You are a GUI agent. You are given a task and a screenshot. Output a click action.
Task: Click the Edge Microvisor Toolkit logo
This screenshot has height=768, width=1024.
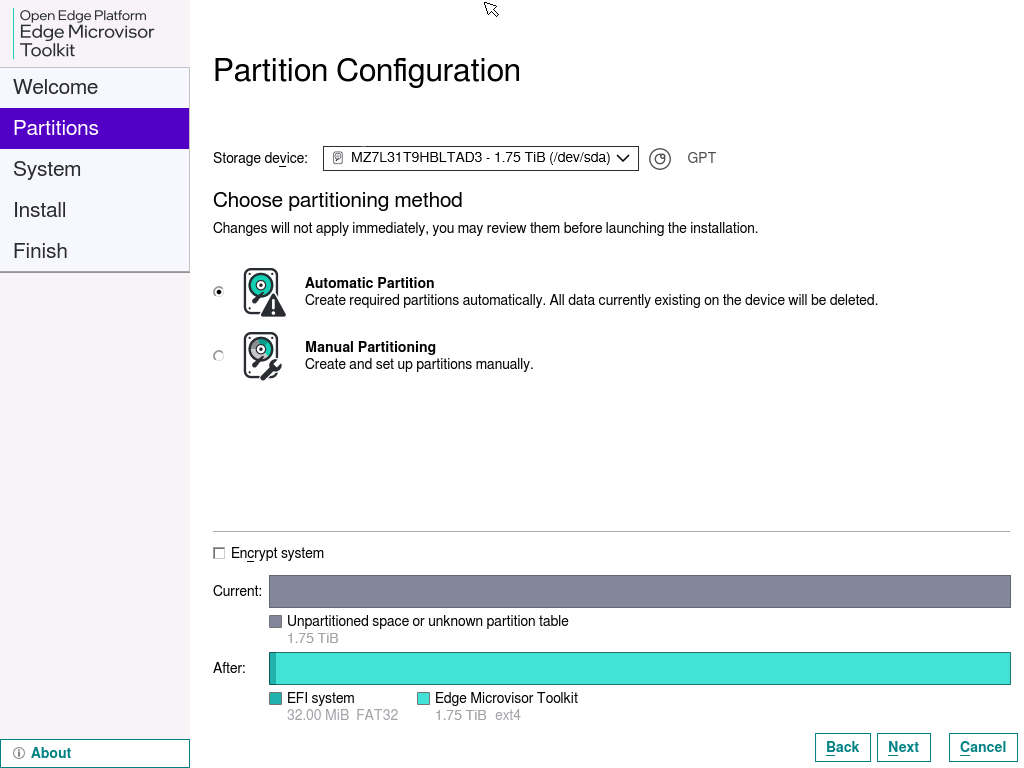86,33
